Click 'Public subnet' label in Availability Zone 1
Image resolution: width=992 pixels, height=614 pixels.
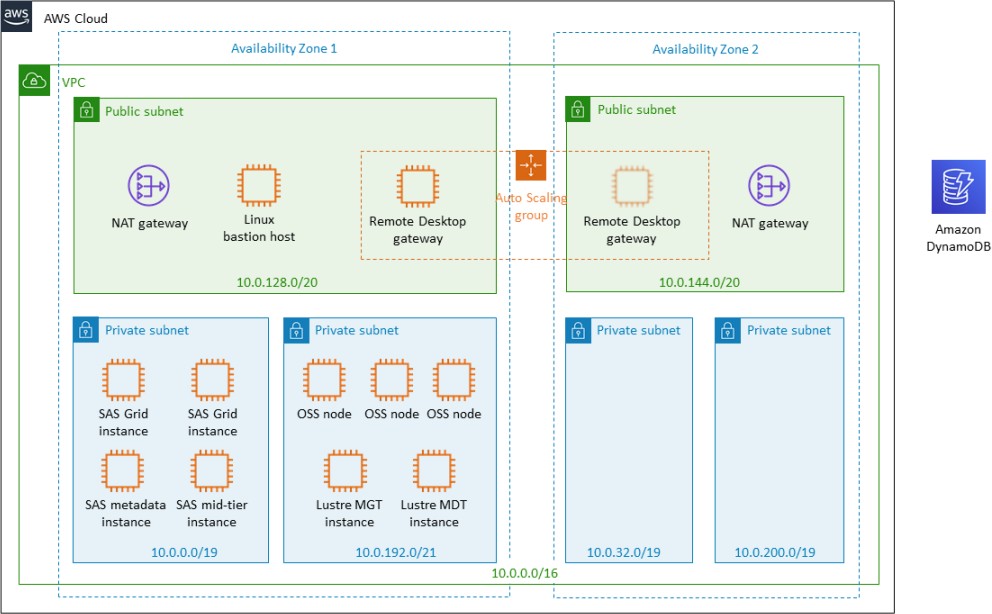(144, 111)
